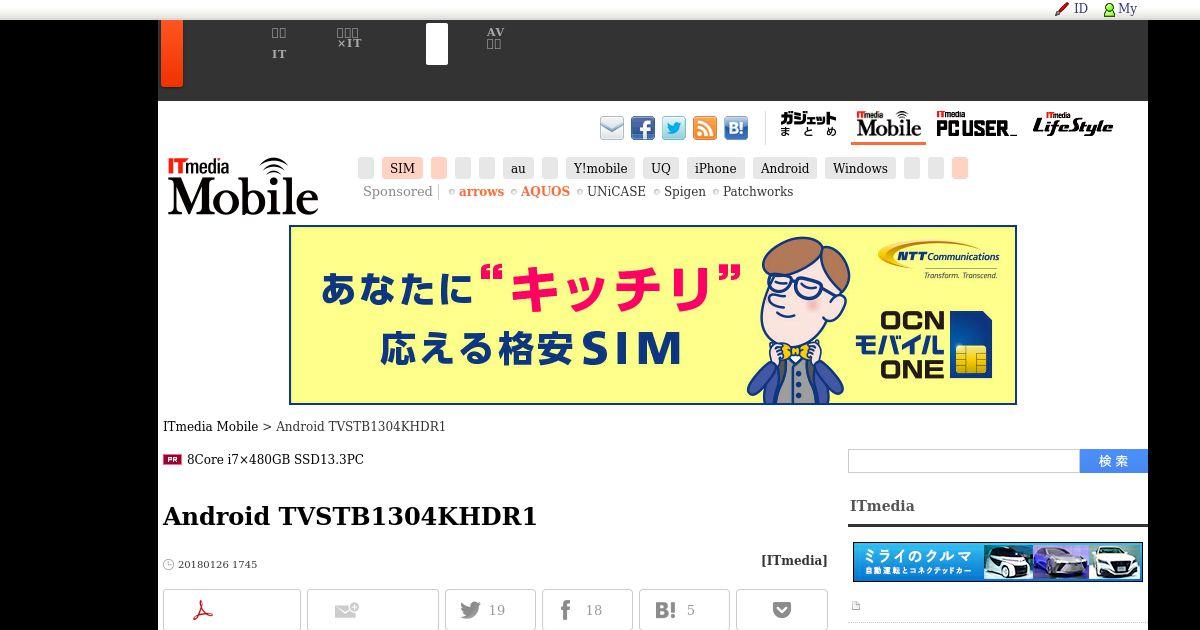Click the send-by-mail share button
This screenshot has width=1200, height=630.
pyautogui.click(x=373, y=610)
